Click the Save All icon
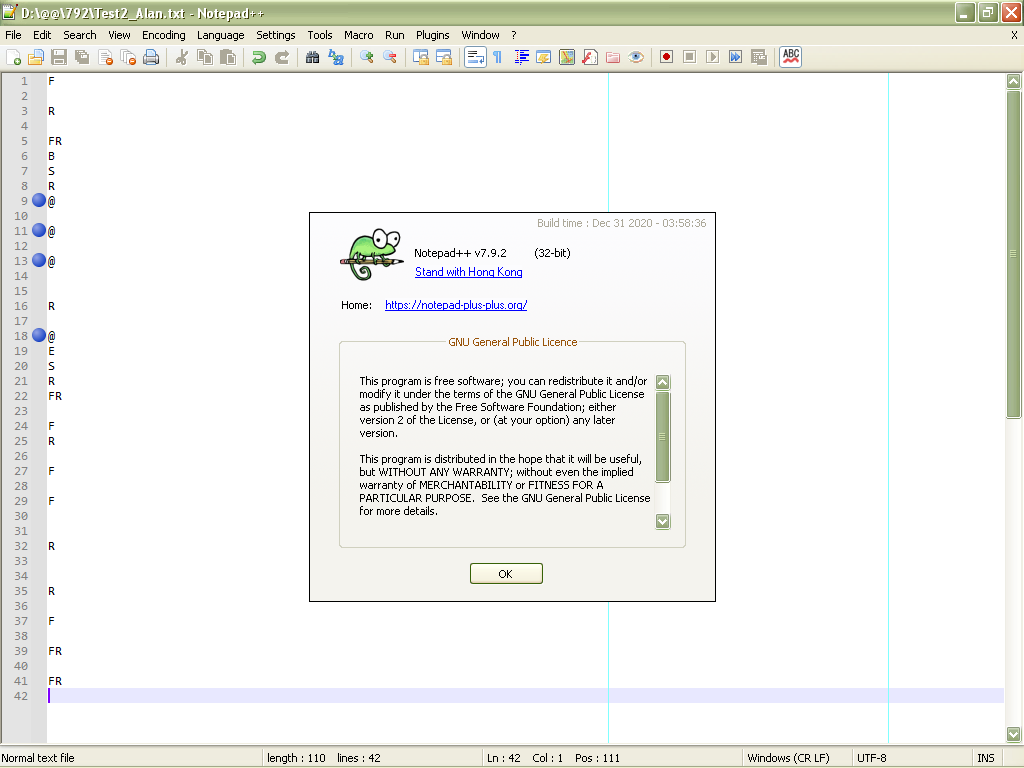The height and width of the screenshot is (768, 1024). 82,57
